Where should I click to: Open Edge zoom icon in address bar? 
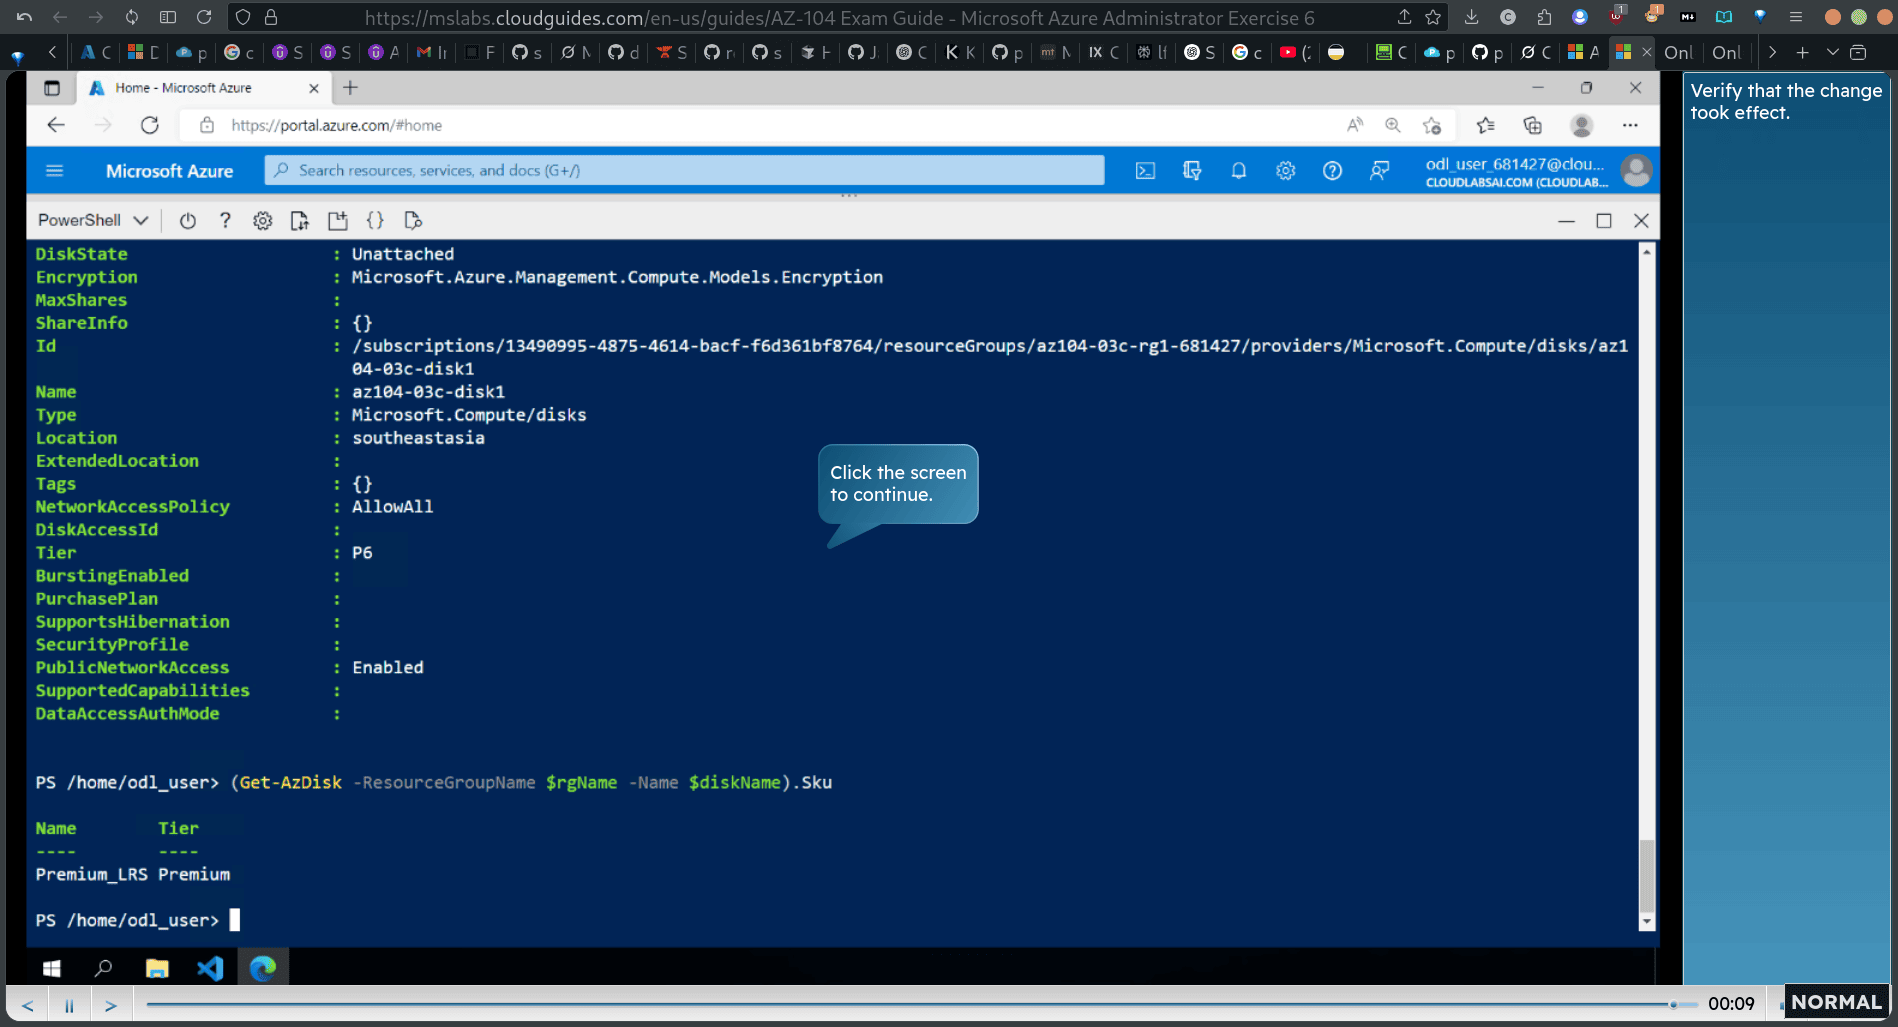(x=1393, y=125)
